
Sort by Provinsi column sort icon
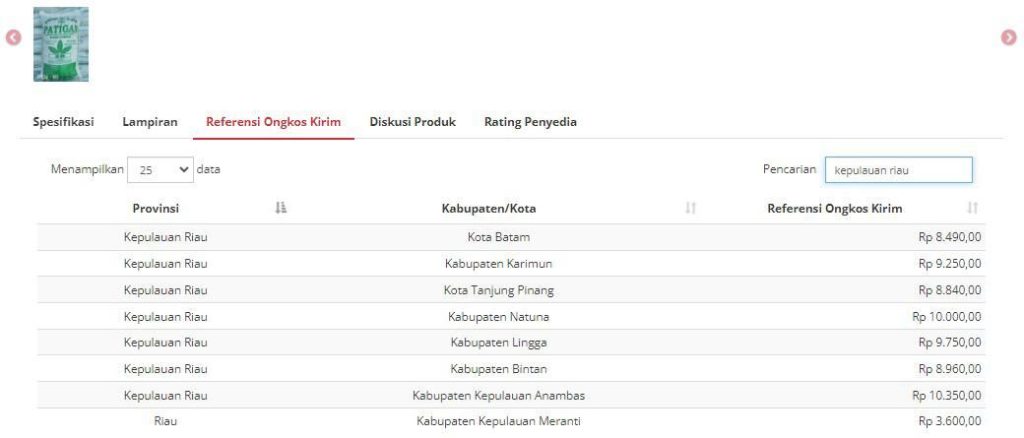[x=281, y=208]
